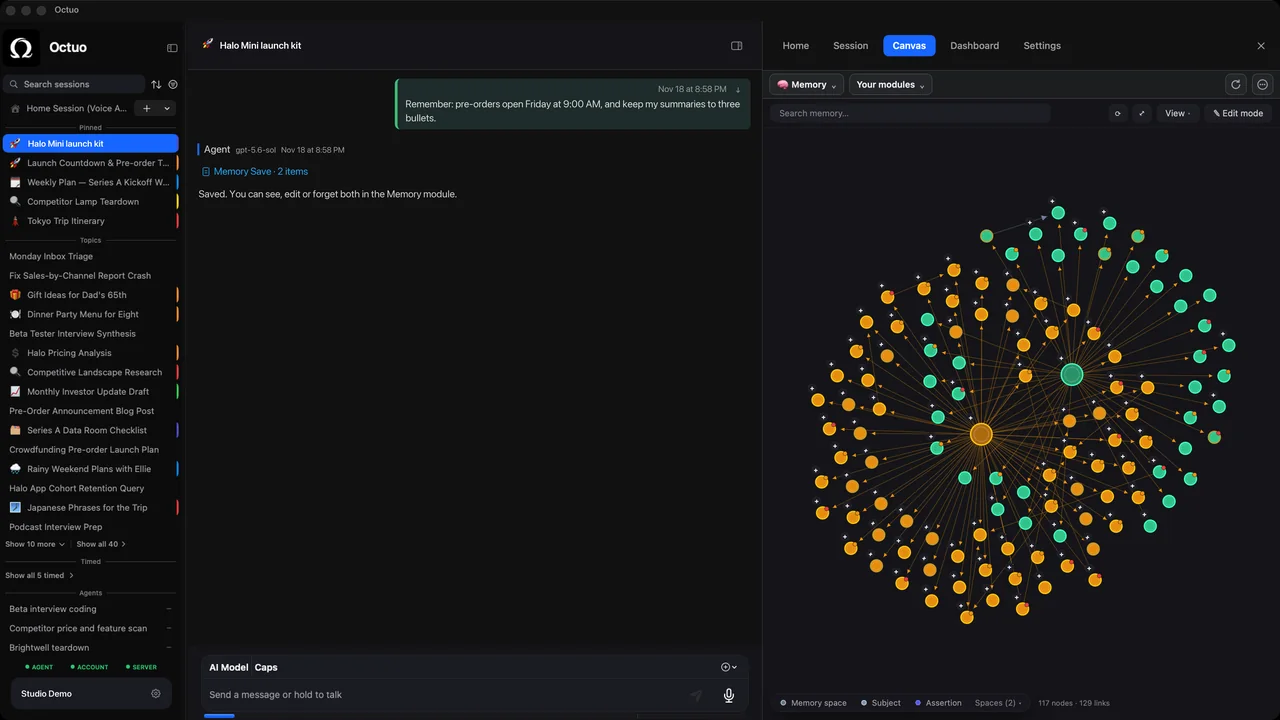Screen dimensions: 1280x720
Task: Toggle the chat side panel icon
Action: [737, 46]
